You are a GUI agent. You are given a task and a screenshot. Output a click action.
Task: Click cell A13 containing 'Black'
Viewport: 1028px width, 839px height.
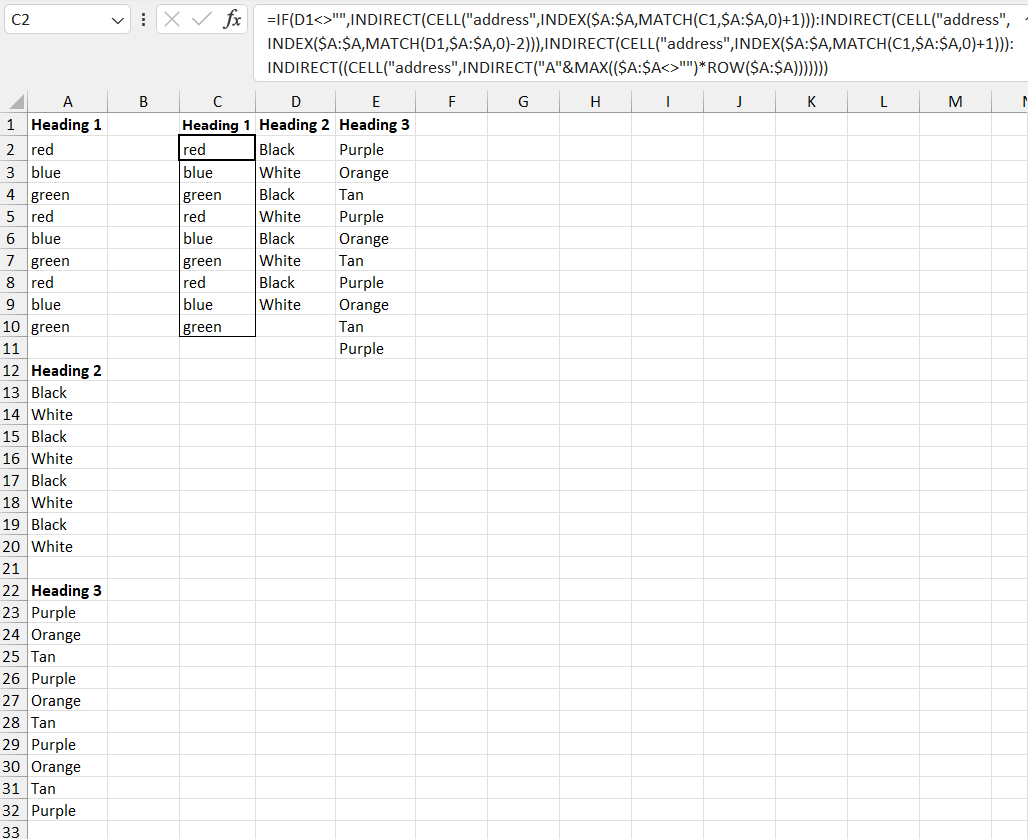point(68,392)
